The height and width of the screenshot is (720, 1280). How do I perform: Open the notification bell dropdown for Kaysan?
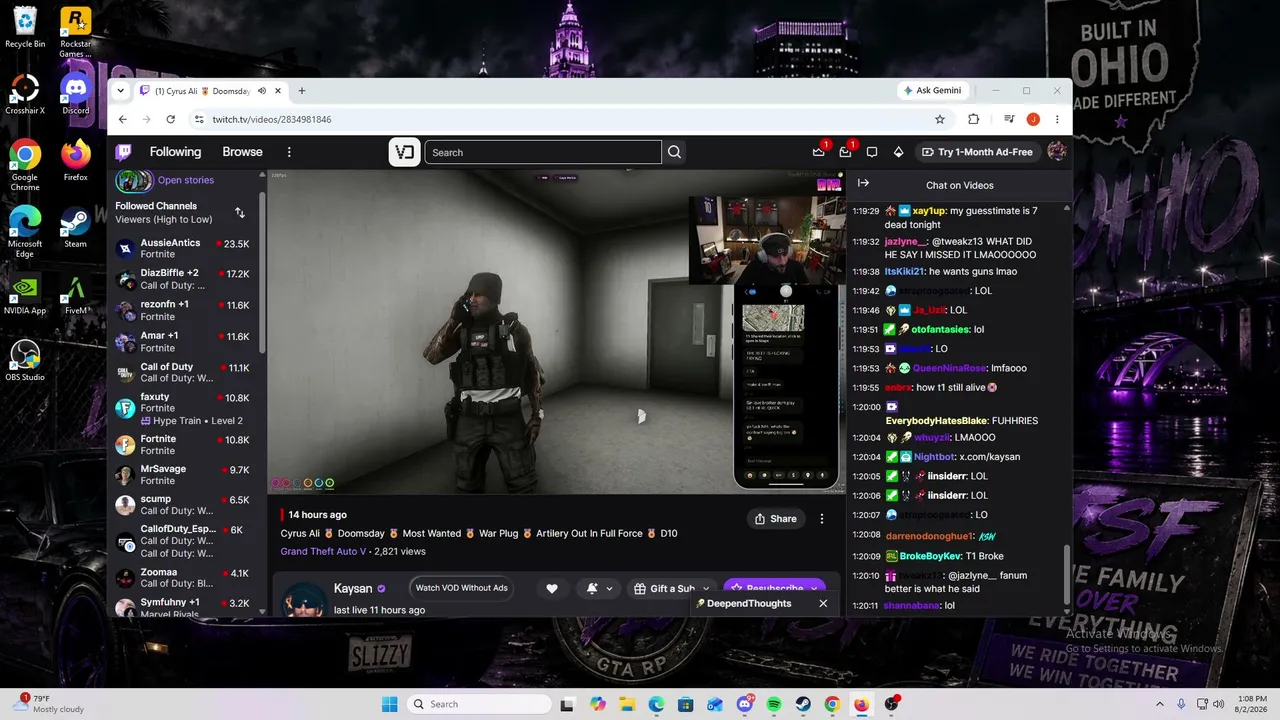598,589
